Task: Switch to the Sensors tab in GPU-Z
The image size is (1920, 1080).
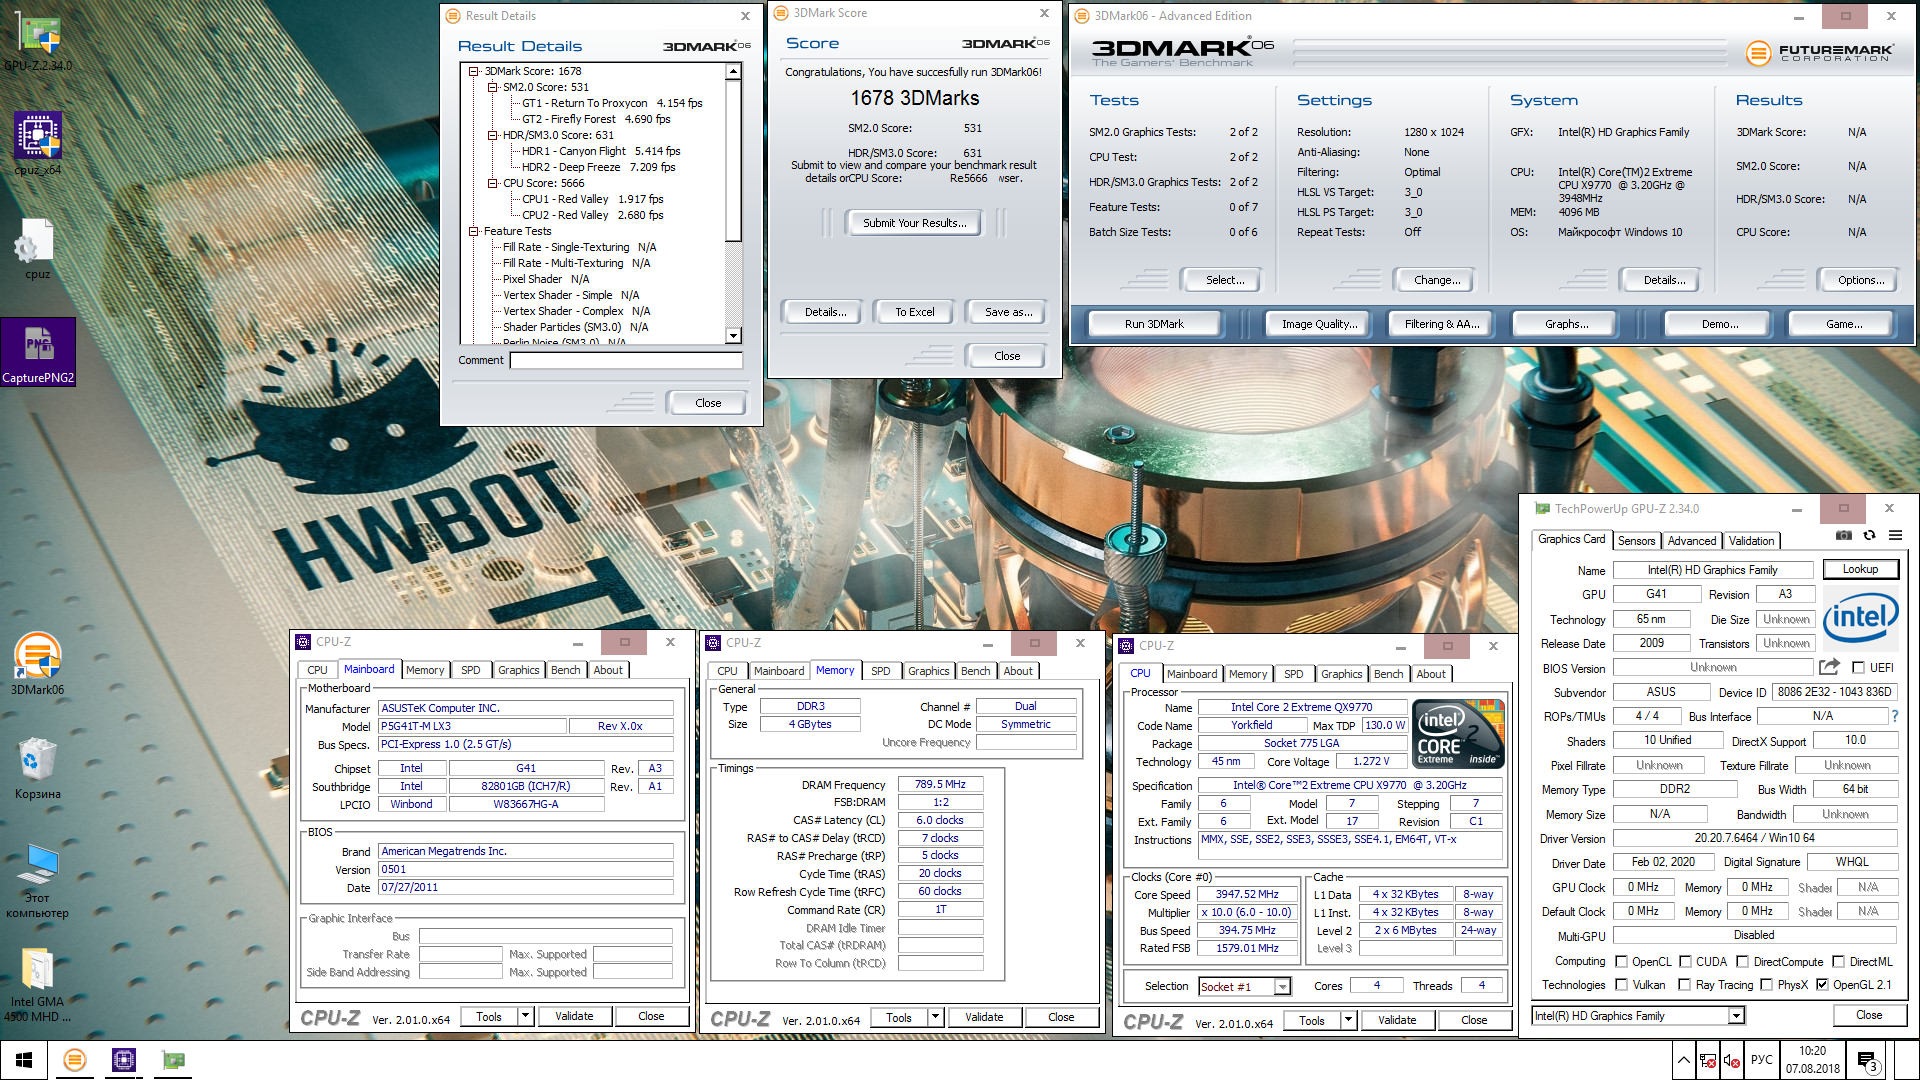Action: click(1637, 540)
